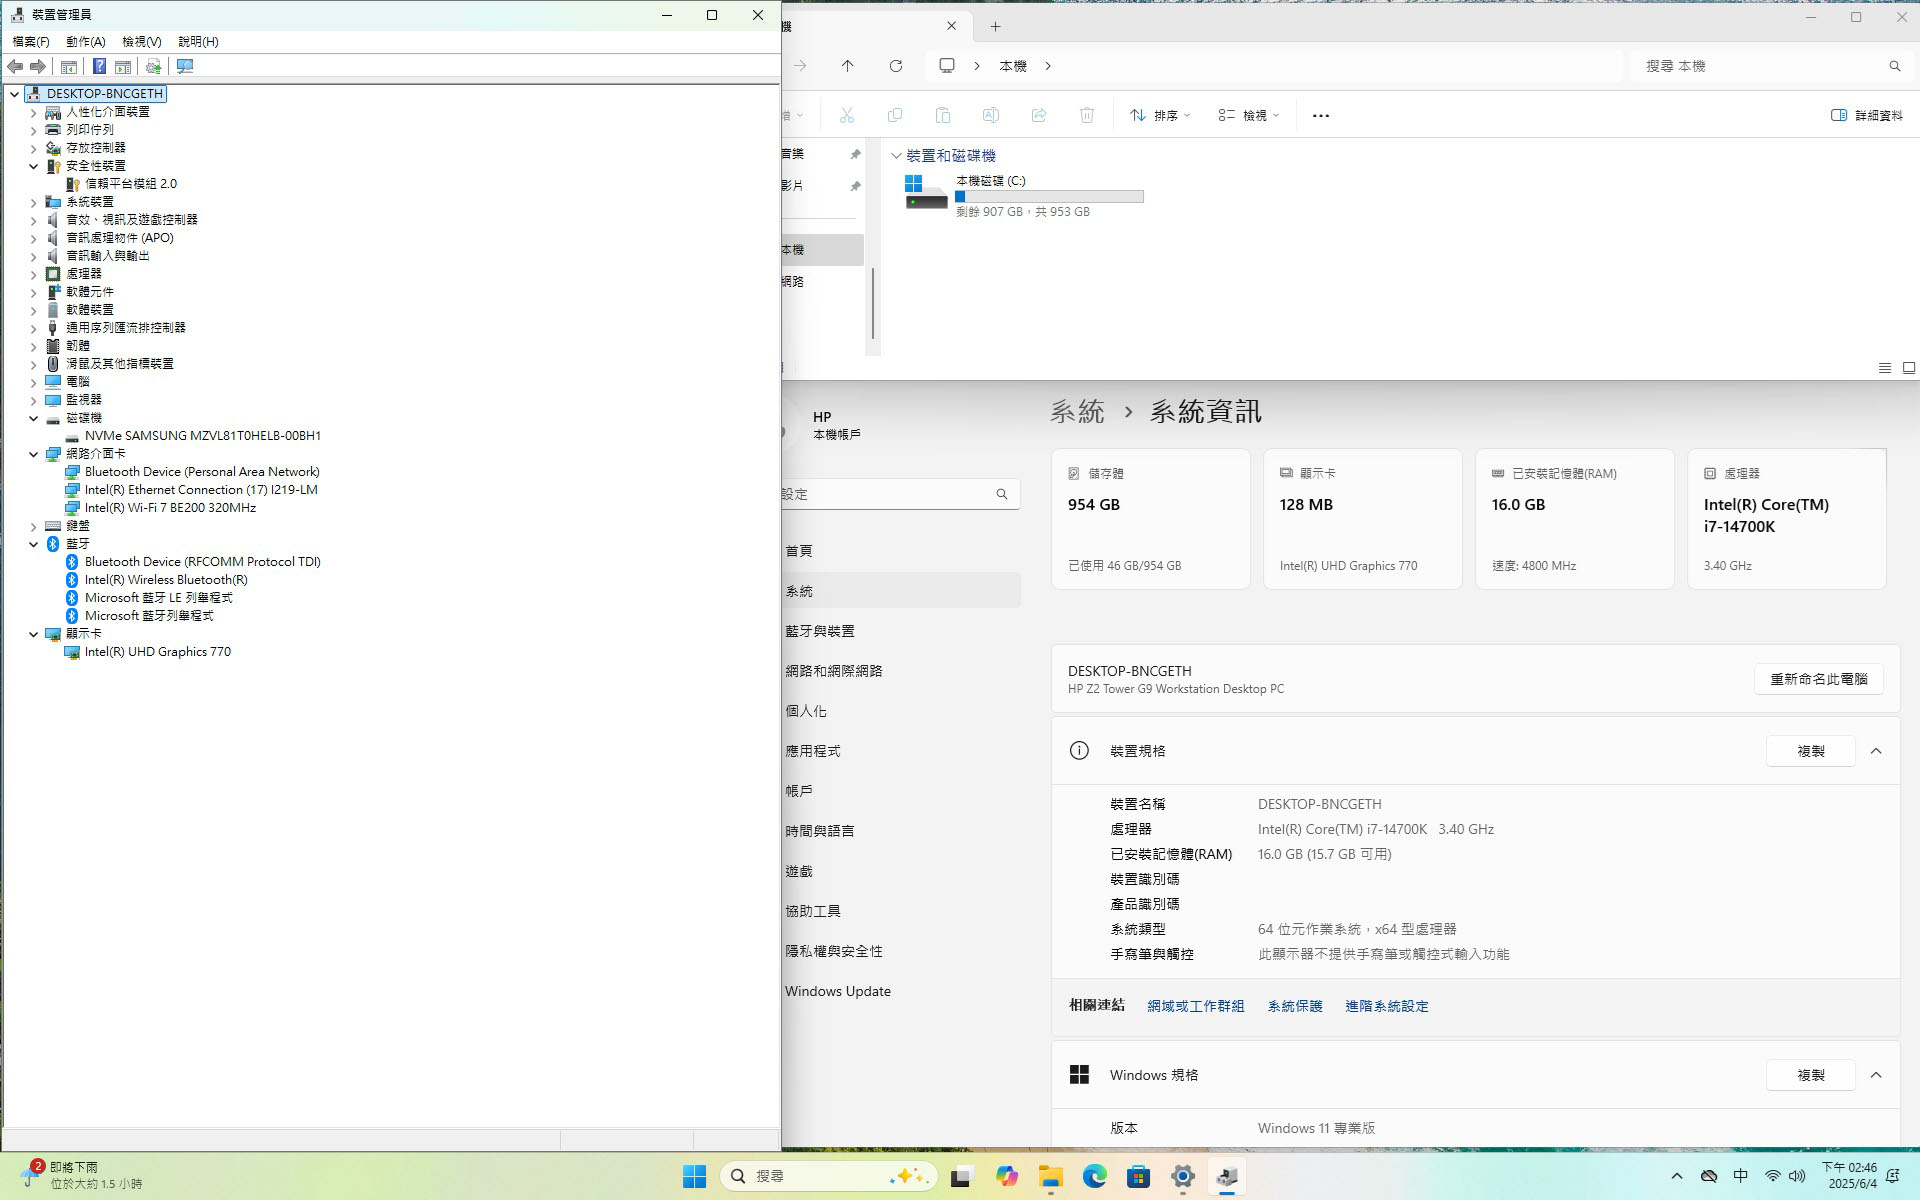Click the Paste icon in File Explorer toolbar
The width and height of the screenshot is (1920, 1200).
(x=943, y=115)
